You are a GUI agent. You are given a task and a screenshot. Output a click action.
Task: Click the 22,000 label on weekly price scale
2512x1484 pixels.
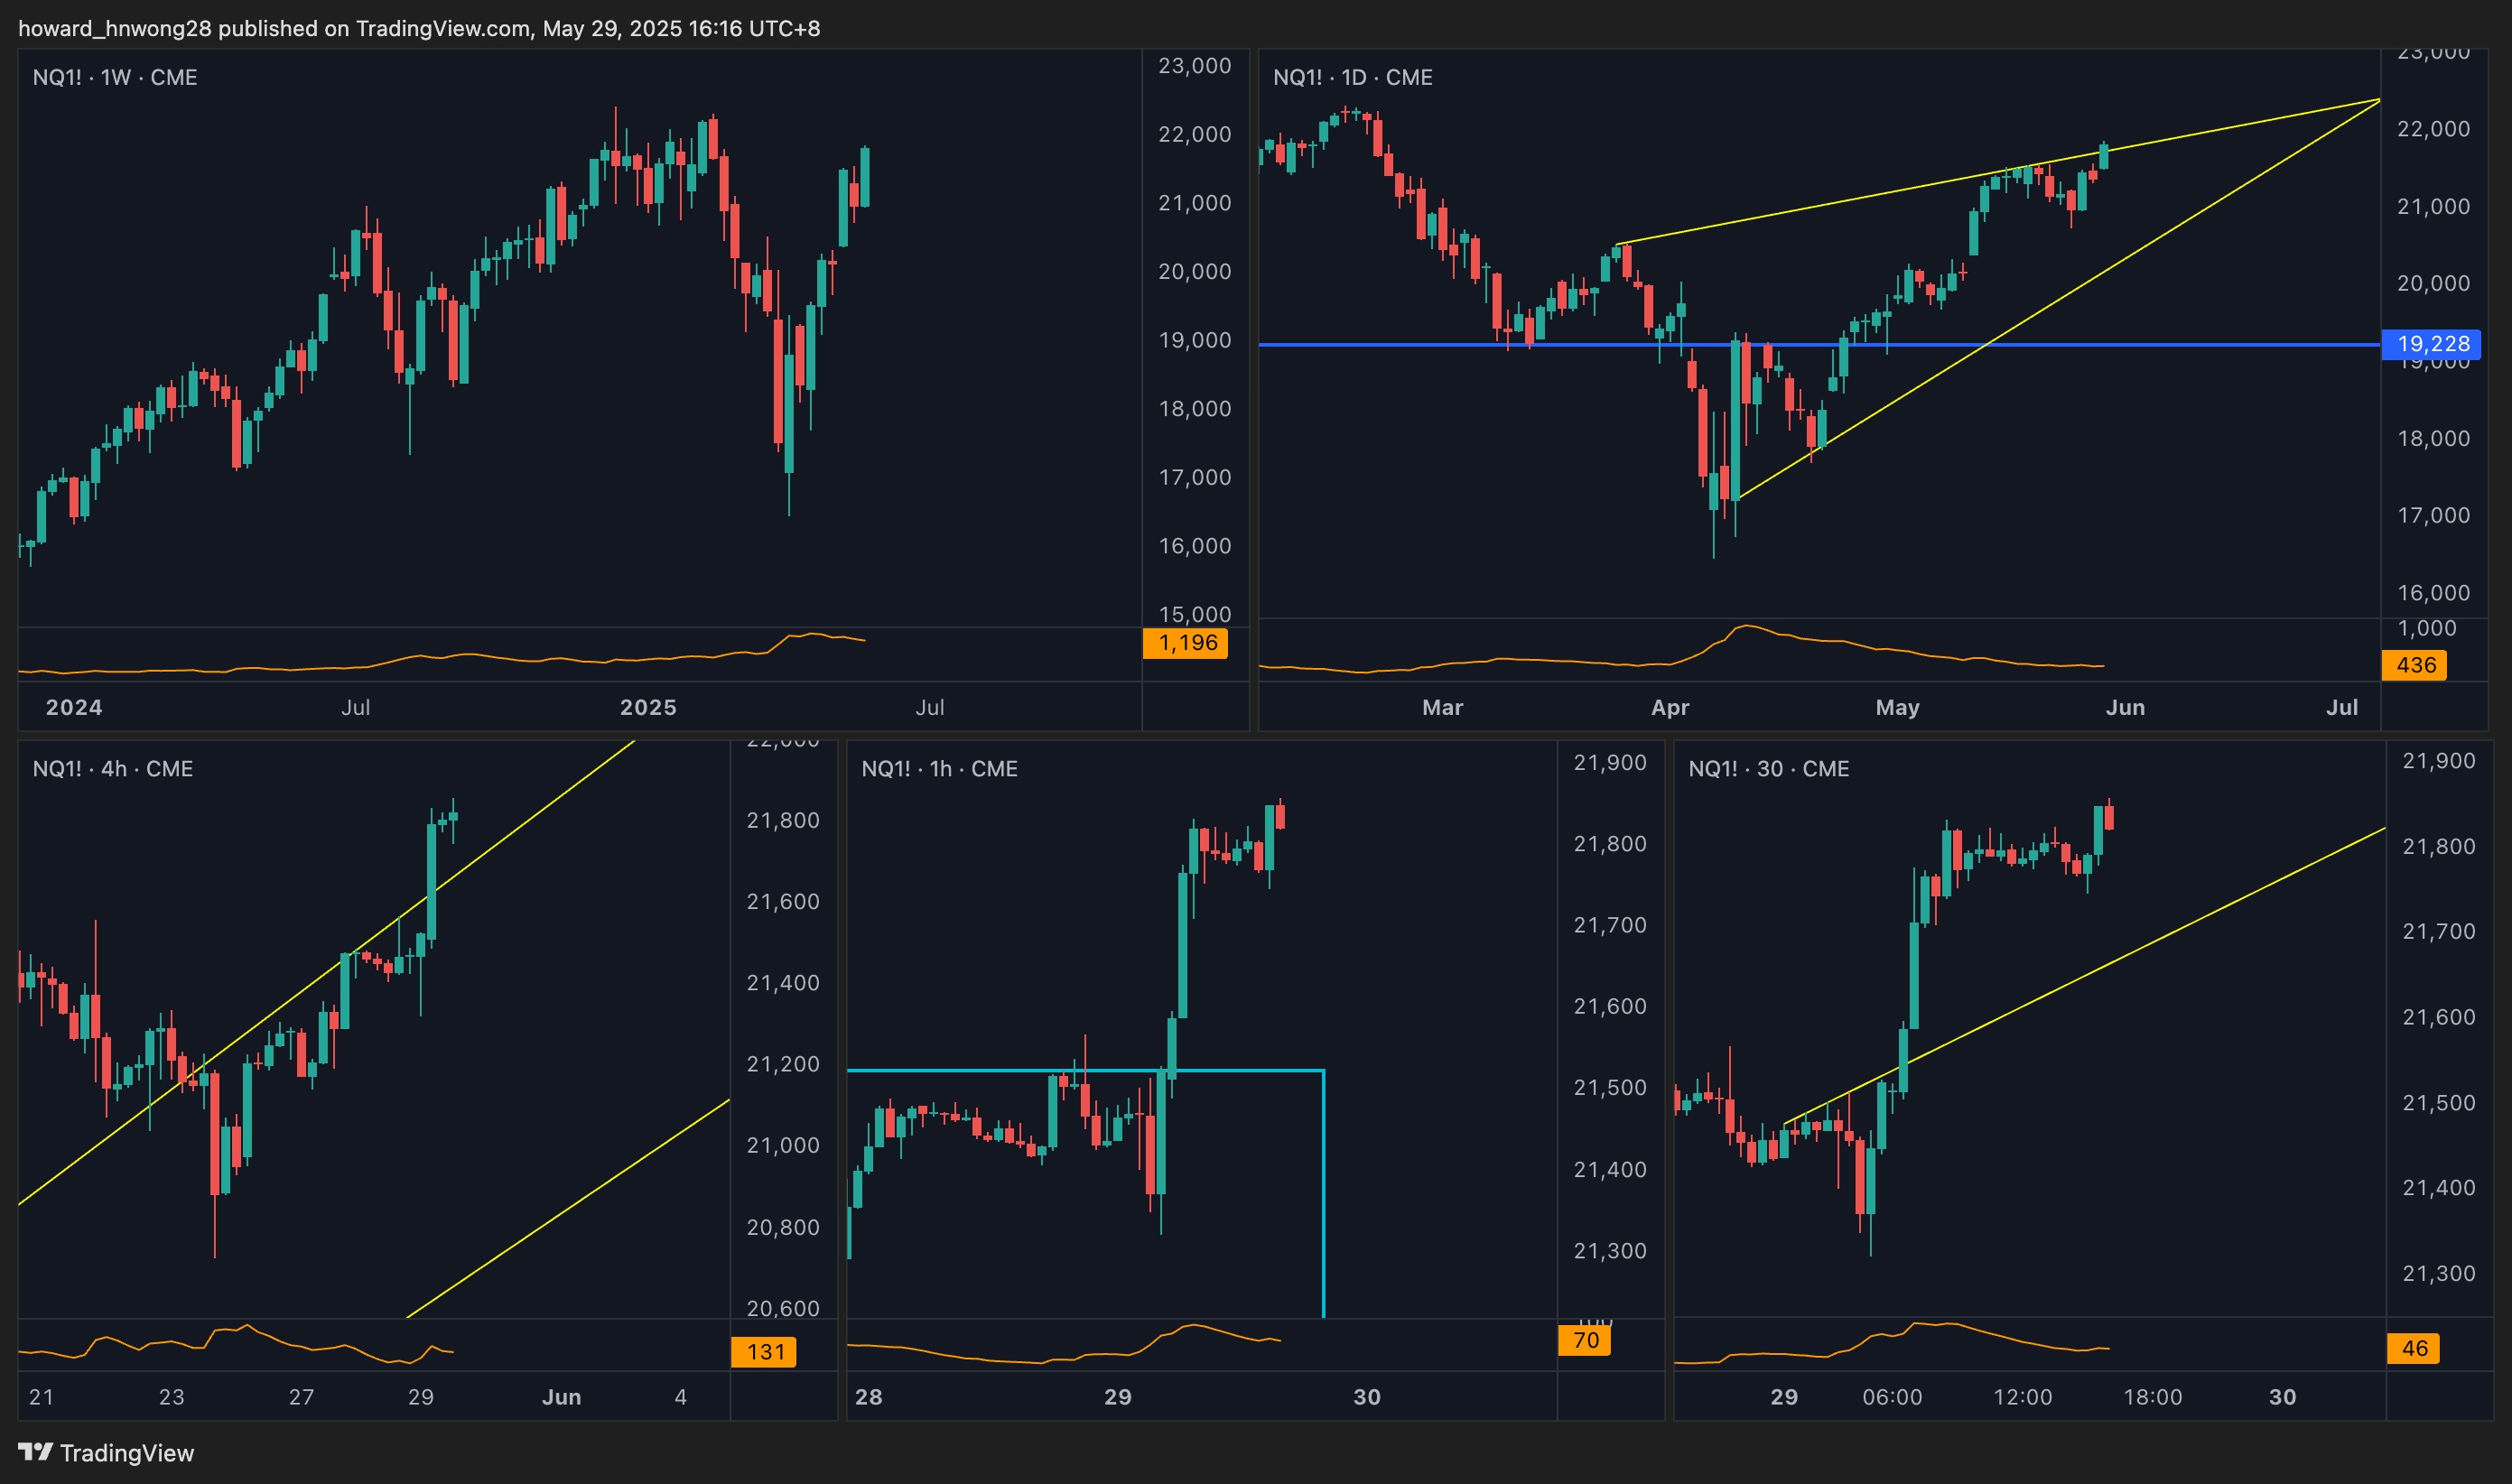click(1194, 134)
